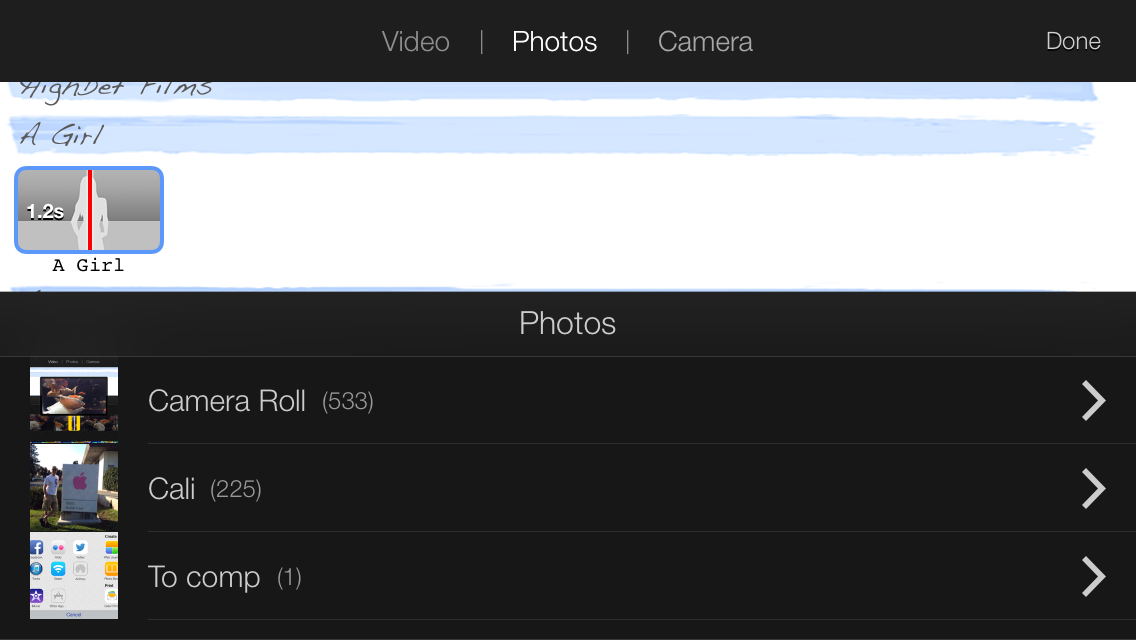The width and height of the screenshot is (1136, 640).
Task: Click the handwritten HighDef Films title row
Action: tap(554, 91)
